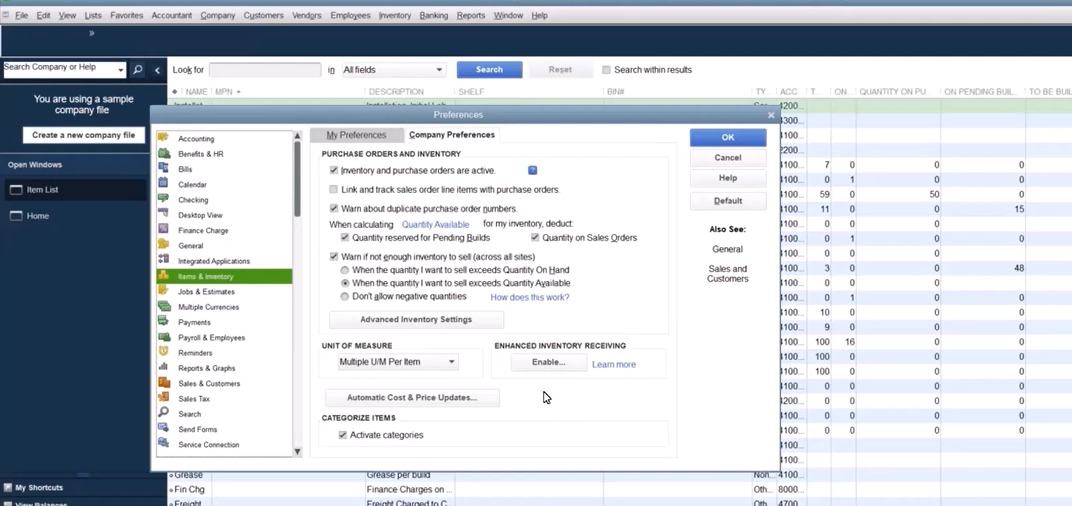Enable Link and track sales order line items
Screen dimensions: 1072x506
(x=334, y=189)
